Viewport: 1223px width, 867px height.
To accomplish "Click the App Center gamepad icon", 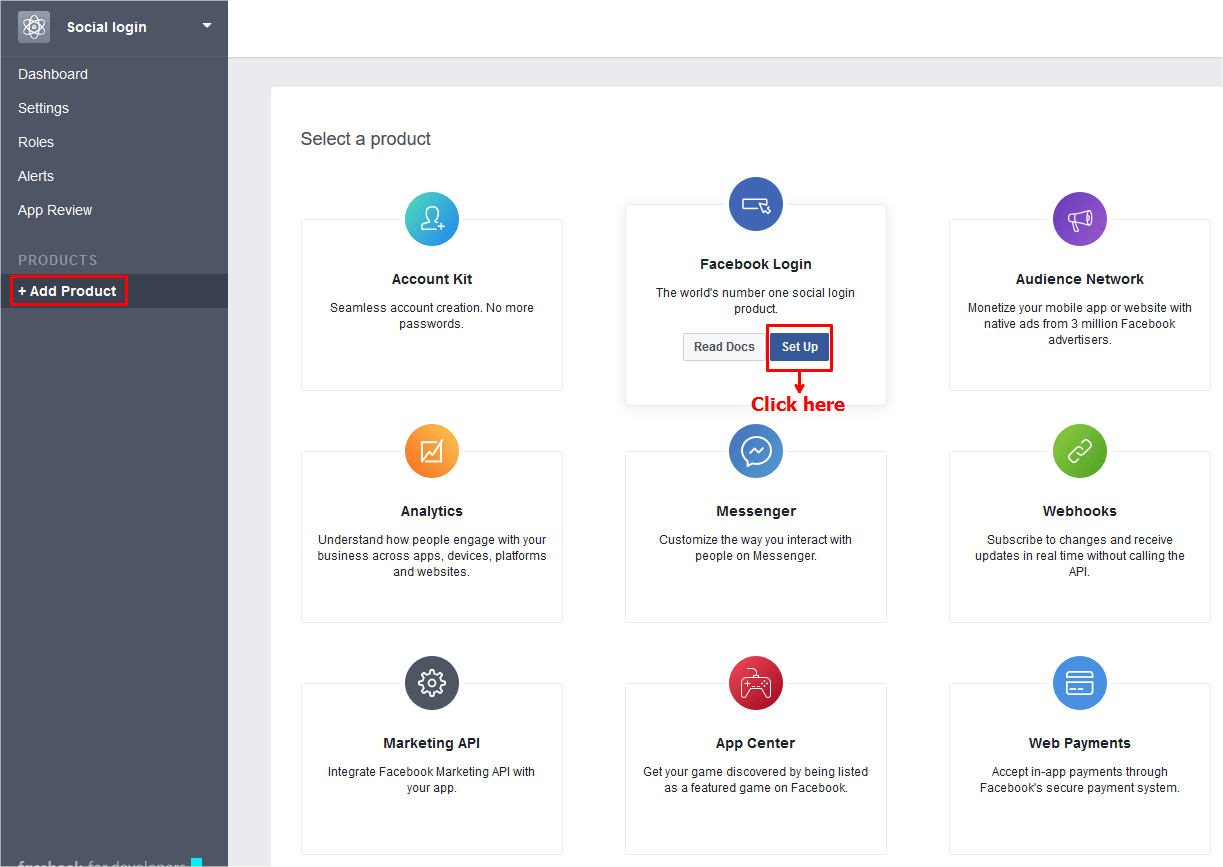I will [756, 683].
